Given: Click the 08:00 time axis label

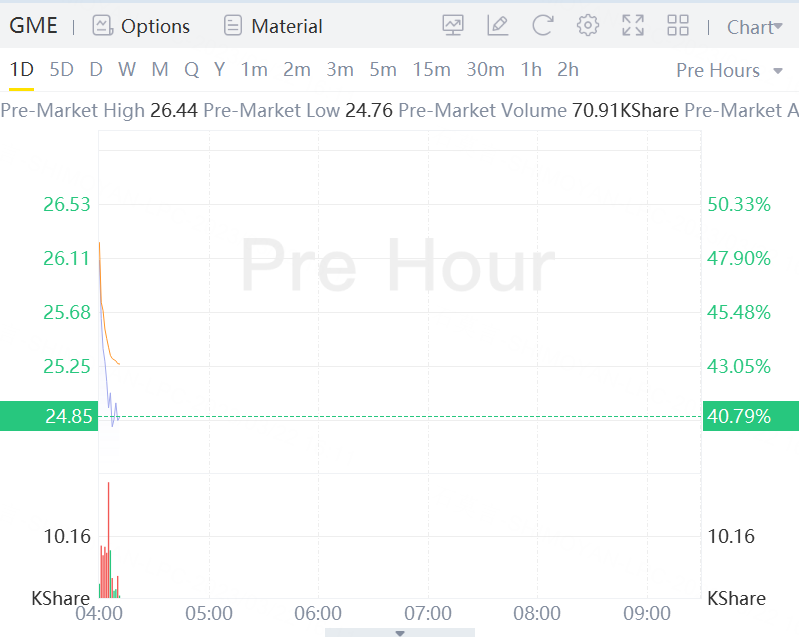Looking at the screenshot, I should [537, 613].
